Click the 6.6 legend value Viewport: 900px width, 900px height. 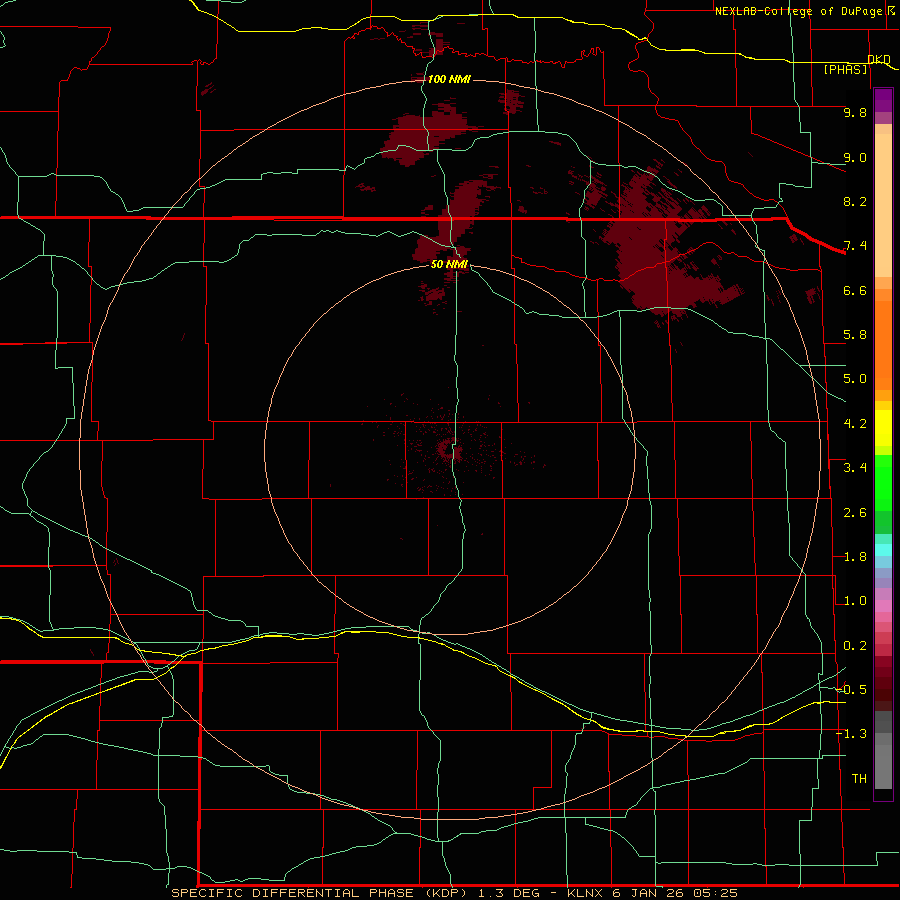click(x=855, y=290)
